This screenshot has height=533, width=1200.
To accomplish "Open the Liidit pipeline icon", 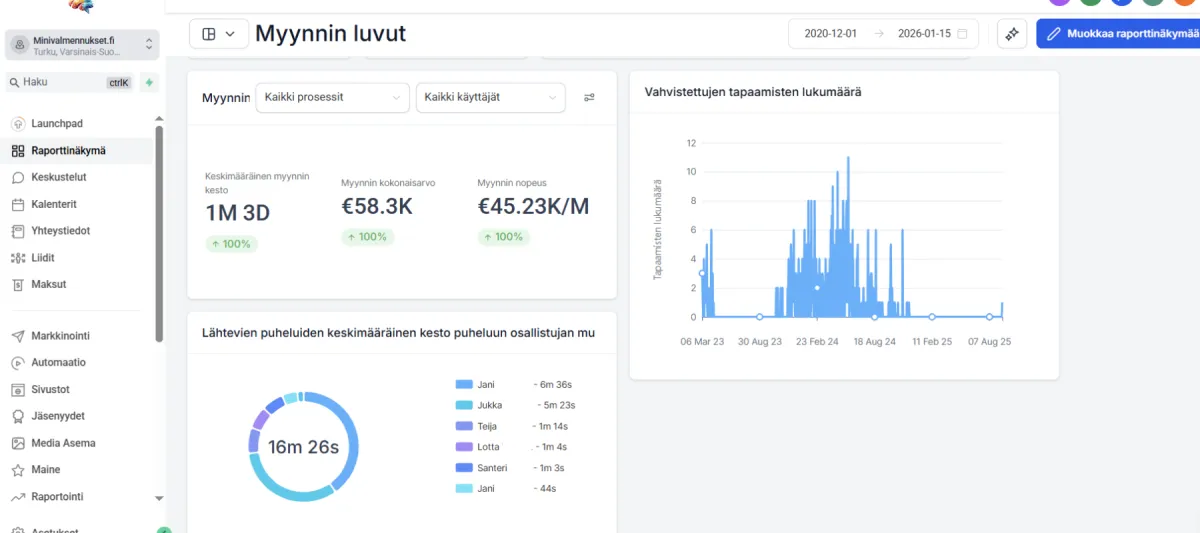I will tap(18, 257).
